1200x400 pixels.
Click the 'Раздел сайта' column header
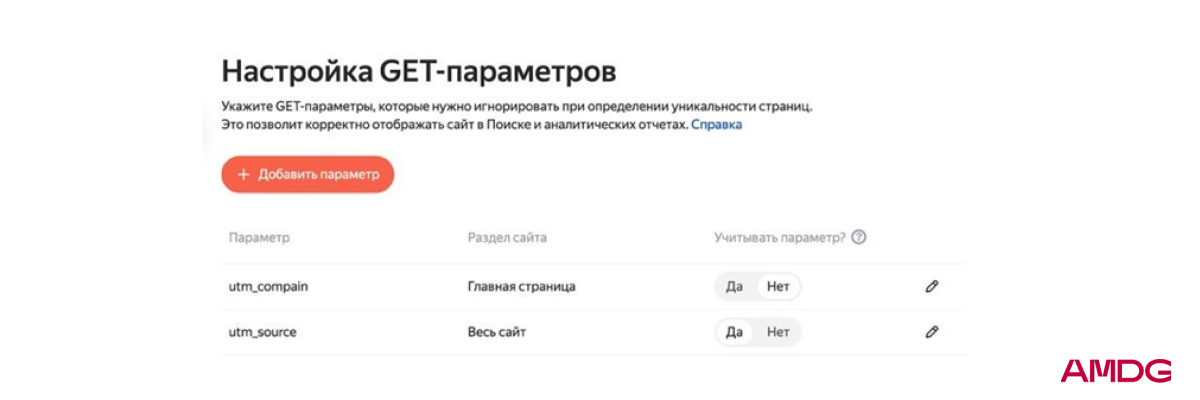(x=507, y=238)
